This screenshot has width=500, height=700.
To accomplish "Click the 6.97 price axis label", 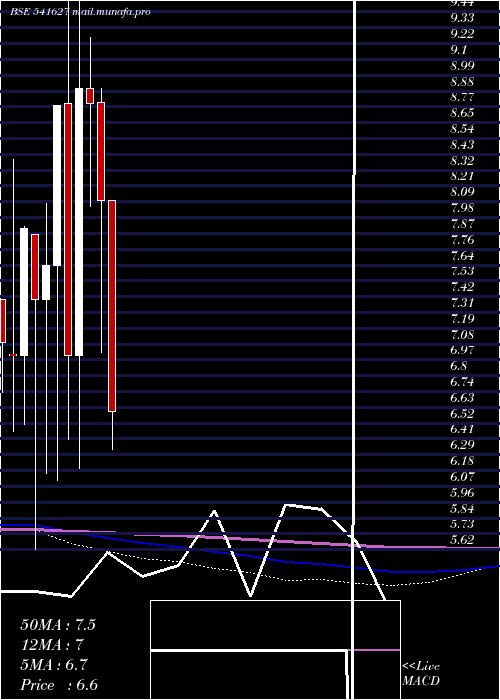I will click(x=462, y=350).
